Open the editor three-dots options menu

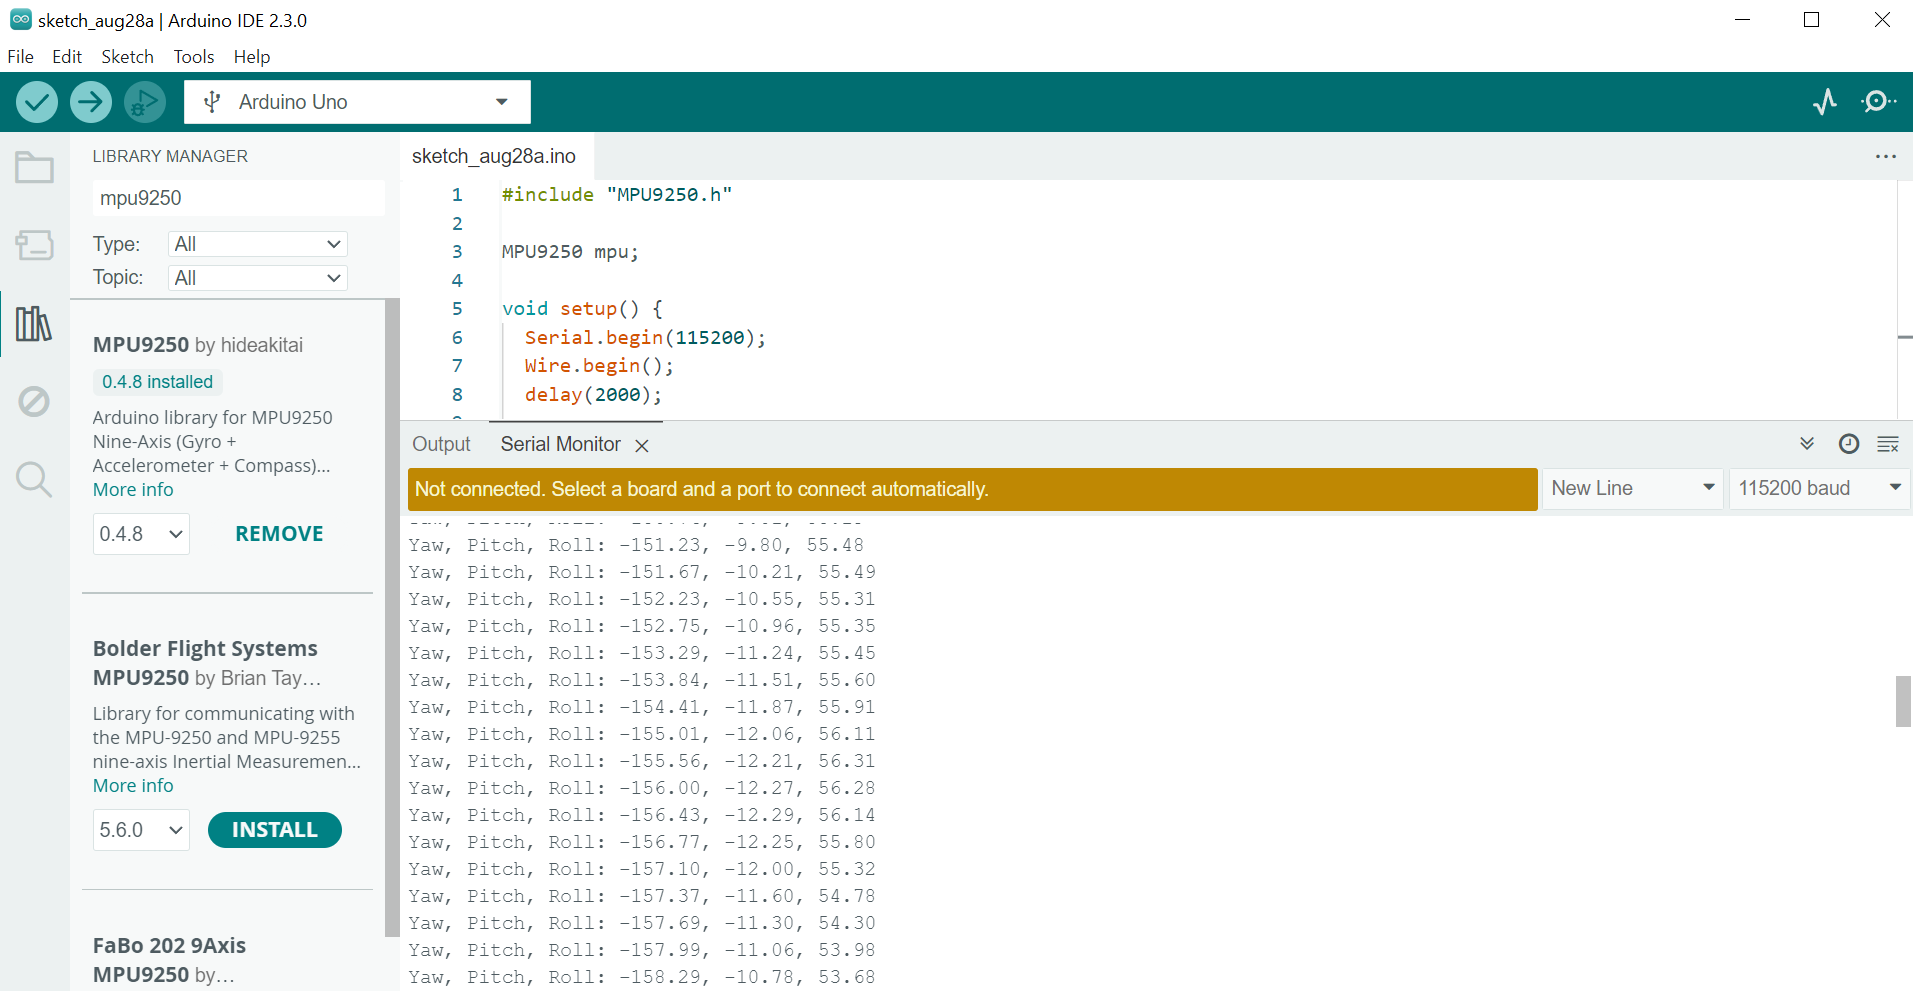coord(1886,157)
